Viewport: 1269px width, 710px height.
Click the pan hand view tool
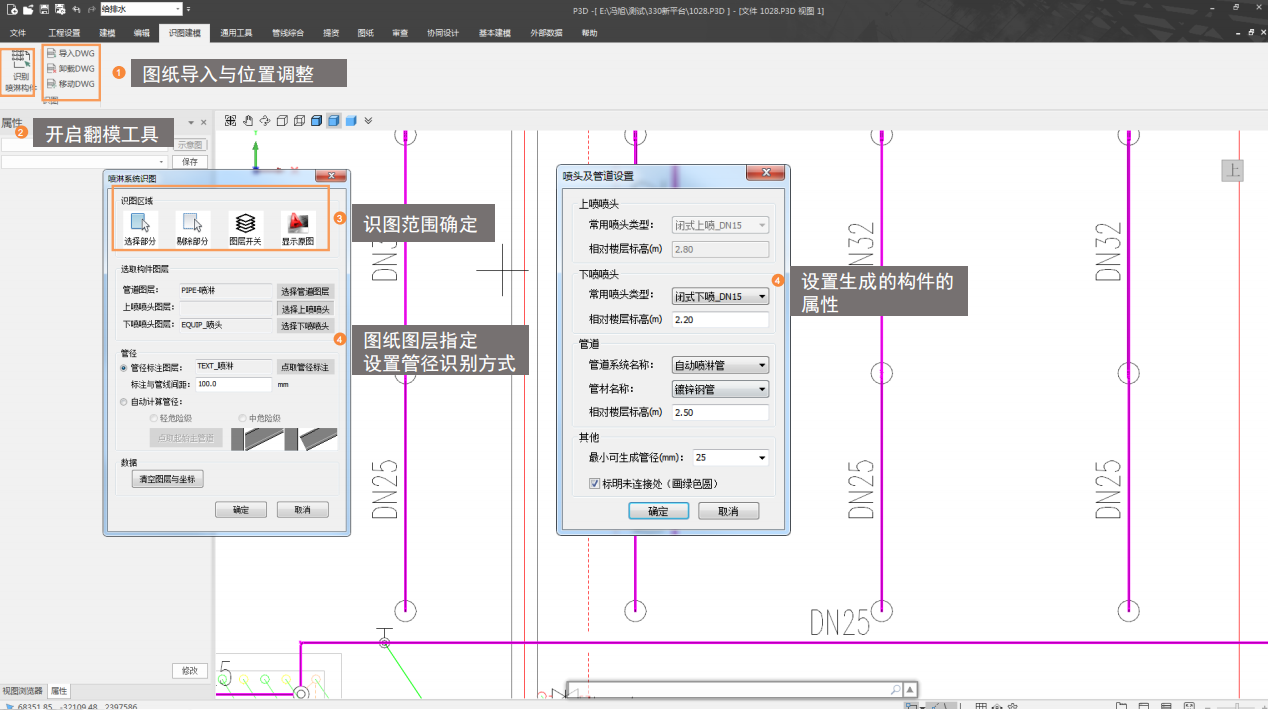(x=248, y=121)
